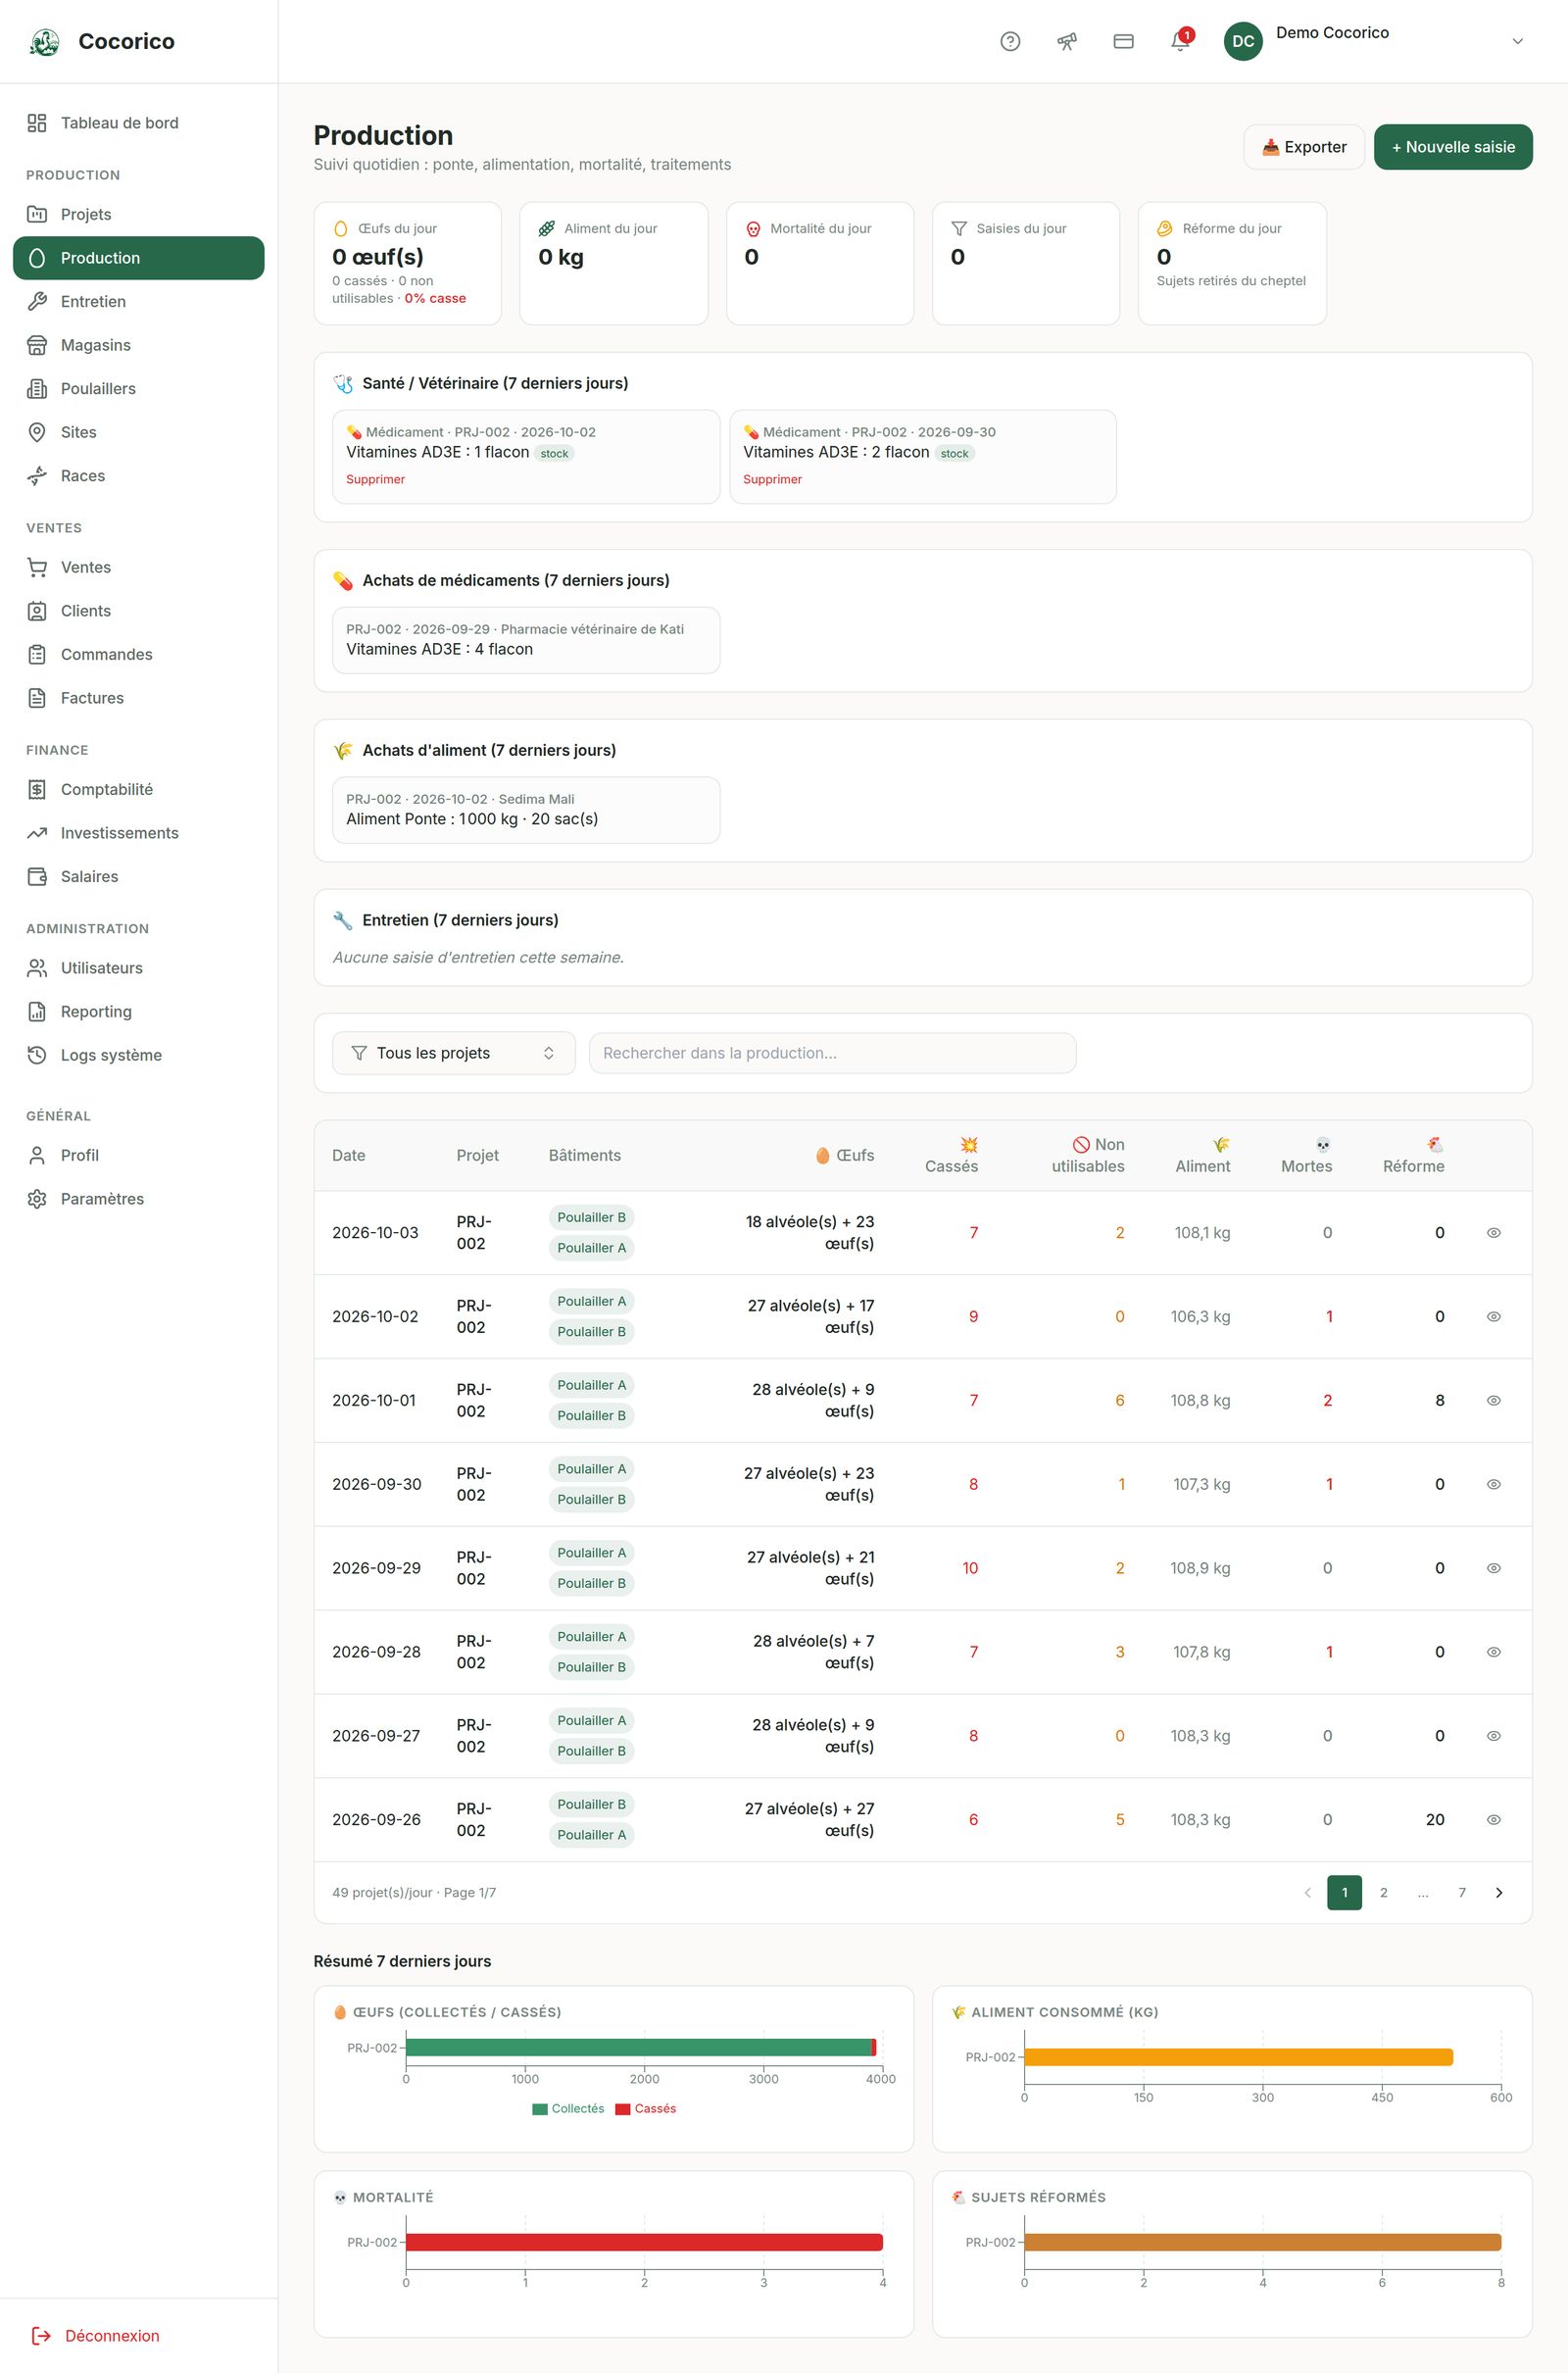
Task: Click the Exporter button
Action: pos(1304,147)
